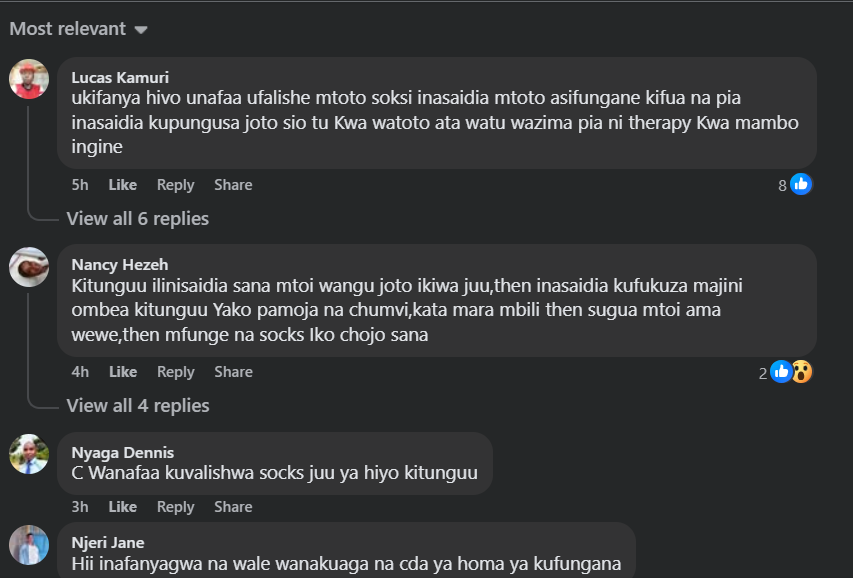Reply to Nancy Hezeh's comment

[x=175, y=372]
